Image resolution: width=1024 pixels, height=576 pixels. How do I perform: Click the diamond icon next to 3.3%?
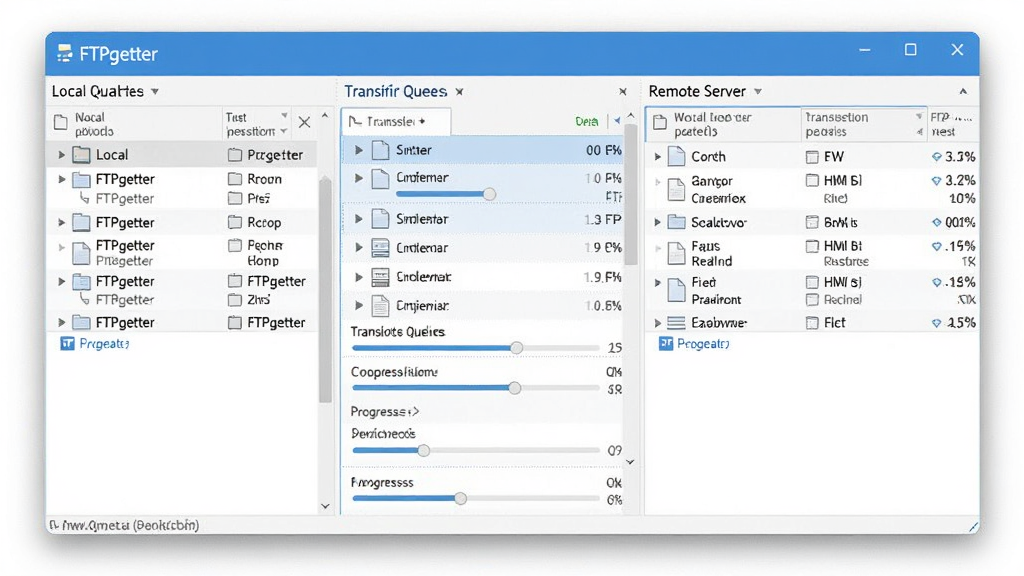pyautogui.click(x=936, y=157)
